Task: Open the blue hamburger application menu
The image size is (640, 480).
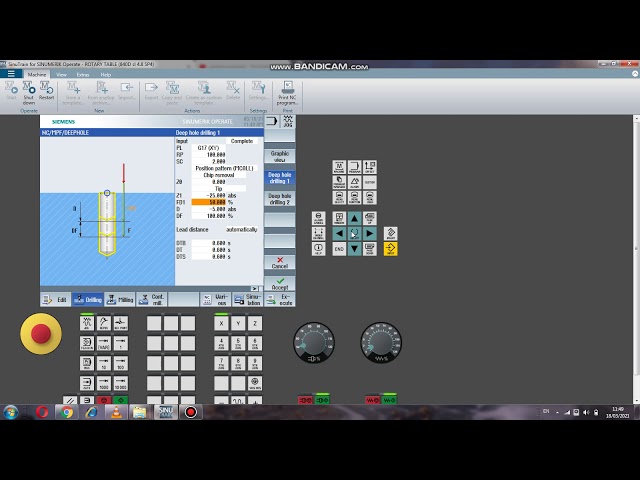Action: (11, 74)
